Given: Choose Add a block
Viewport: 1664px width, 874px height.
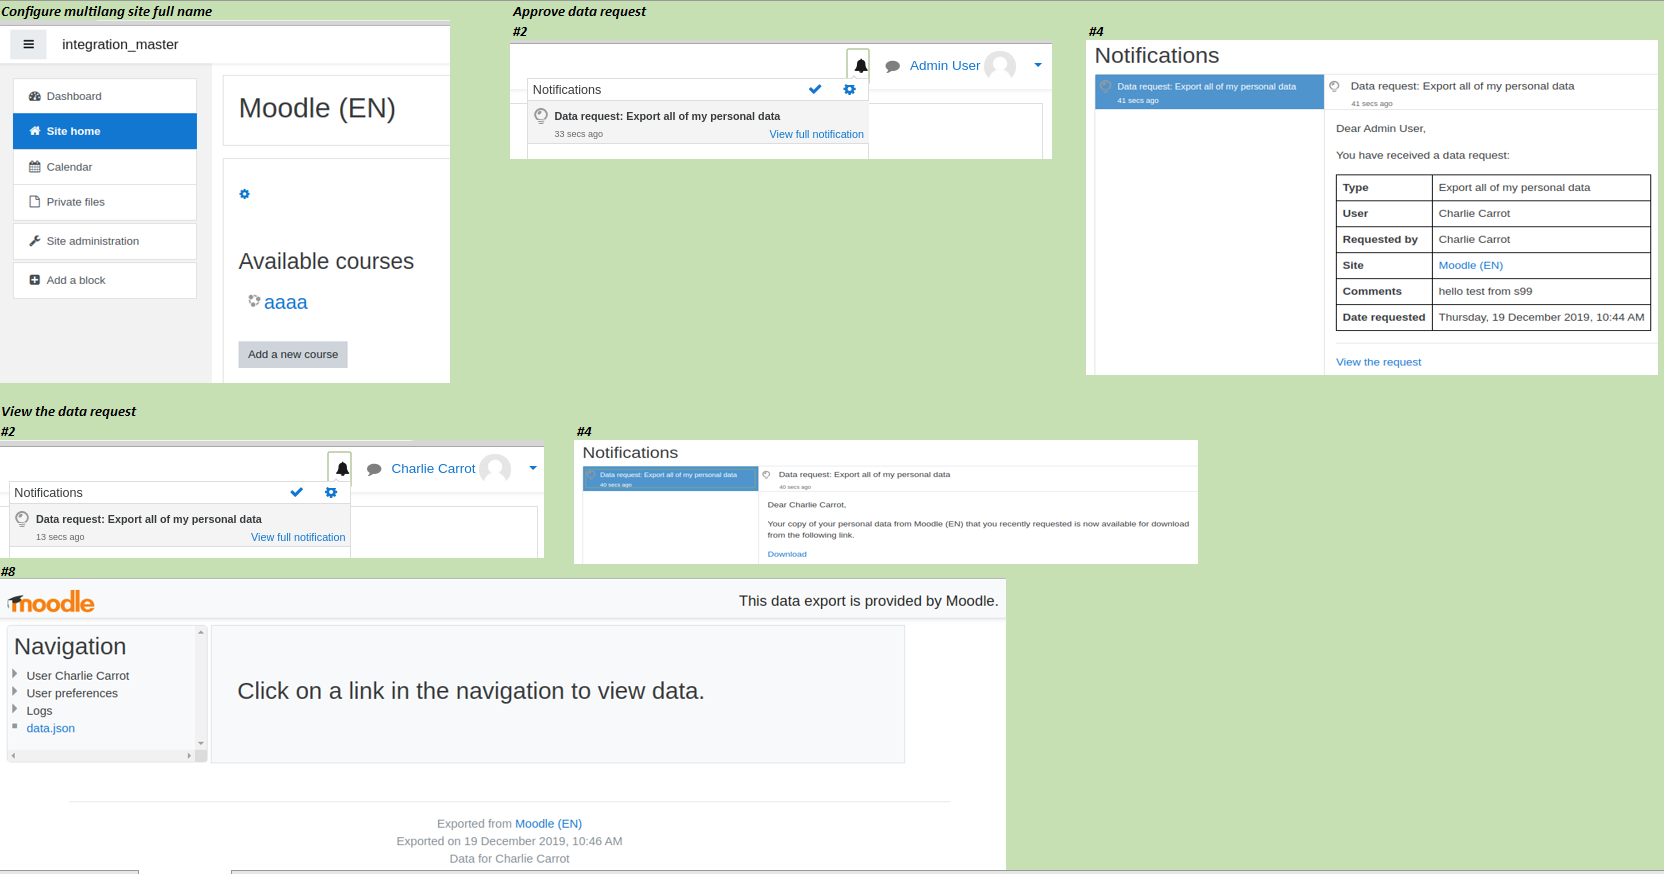Looking at the screenshot, I should (x=105, y=280).
